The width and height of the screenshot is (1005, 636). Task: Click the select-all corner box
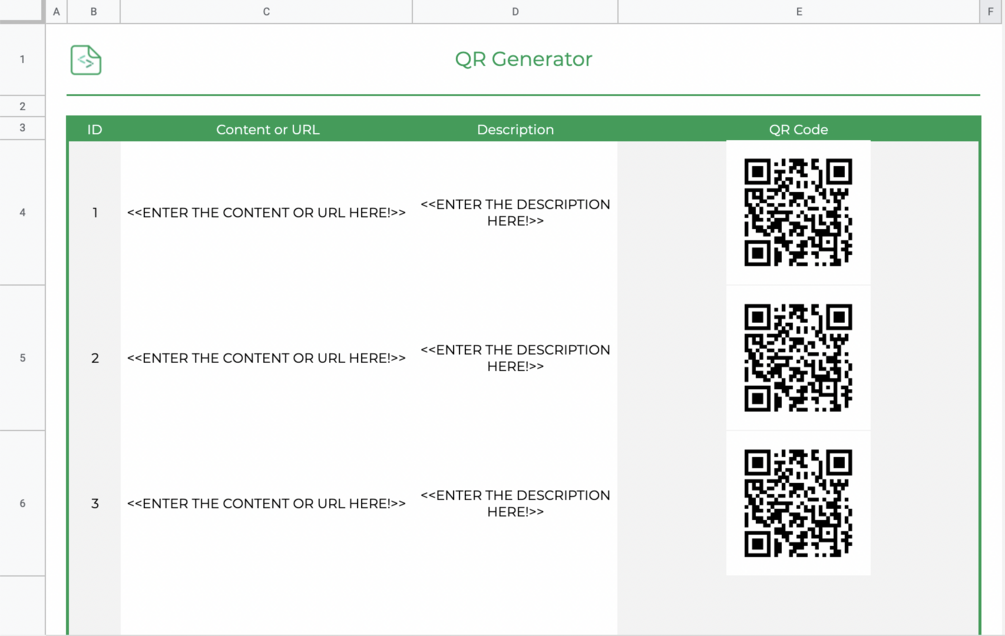pyautogui.click(x=22, y=11)
